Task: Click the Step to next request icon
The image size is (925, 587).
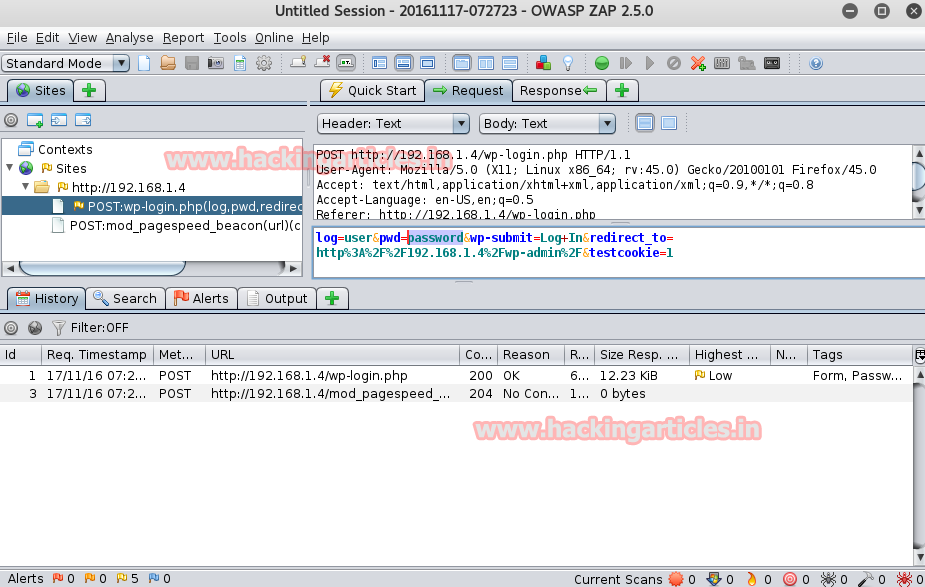Action: pyautogui.click(x=626, y=63)
